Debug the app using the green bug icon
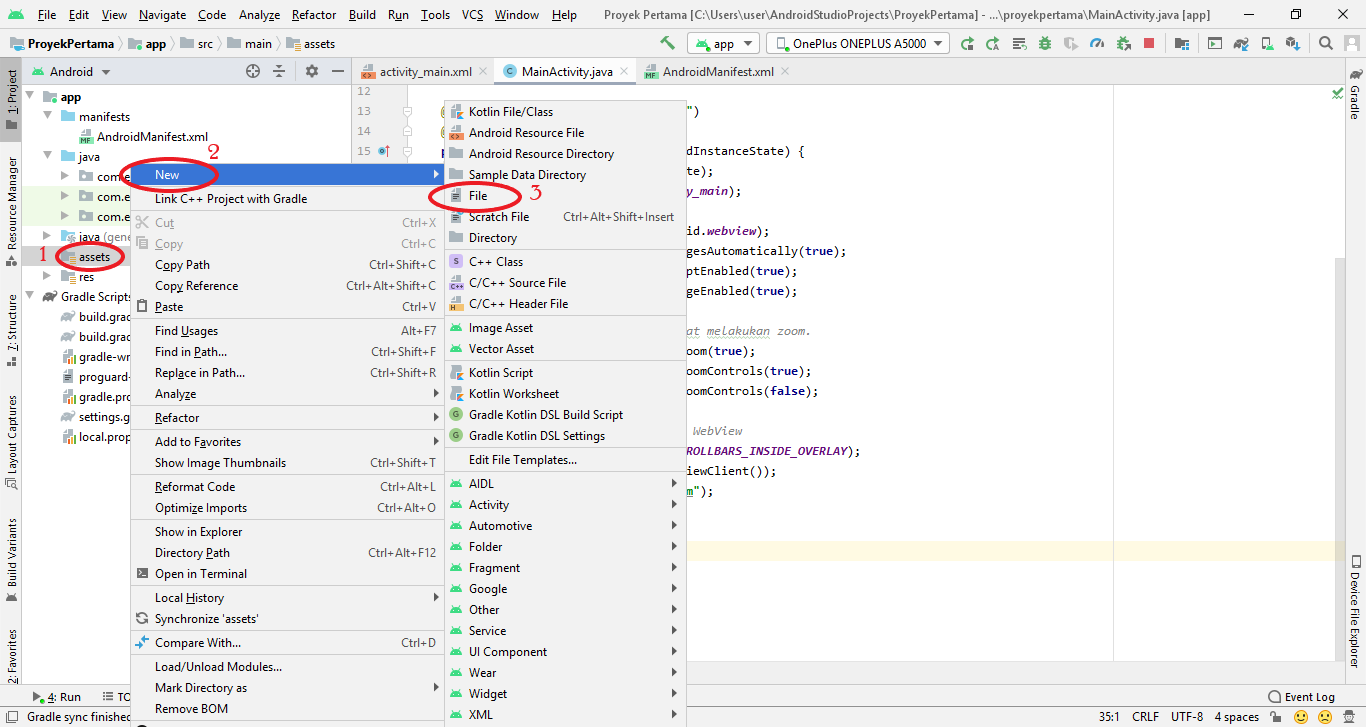This screenshot has width=1366, height=727. tap(1045, 42)
